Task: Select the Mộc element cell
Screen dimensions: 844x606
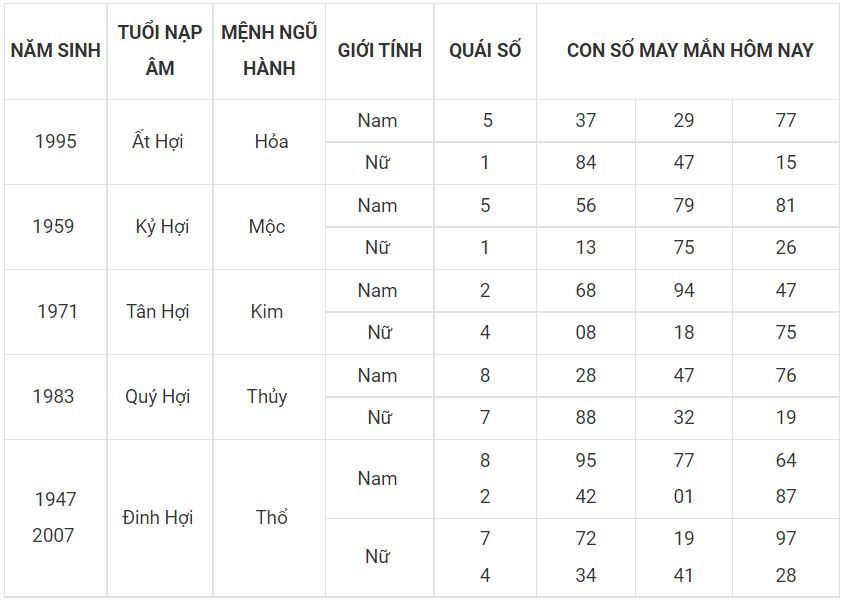Action: [x=267, y=227]
